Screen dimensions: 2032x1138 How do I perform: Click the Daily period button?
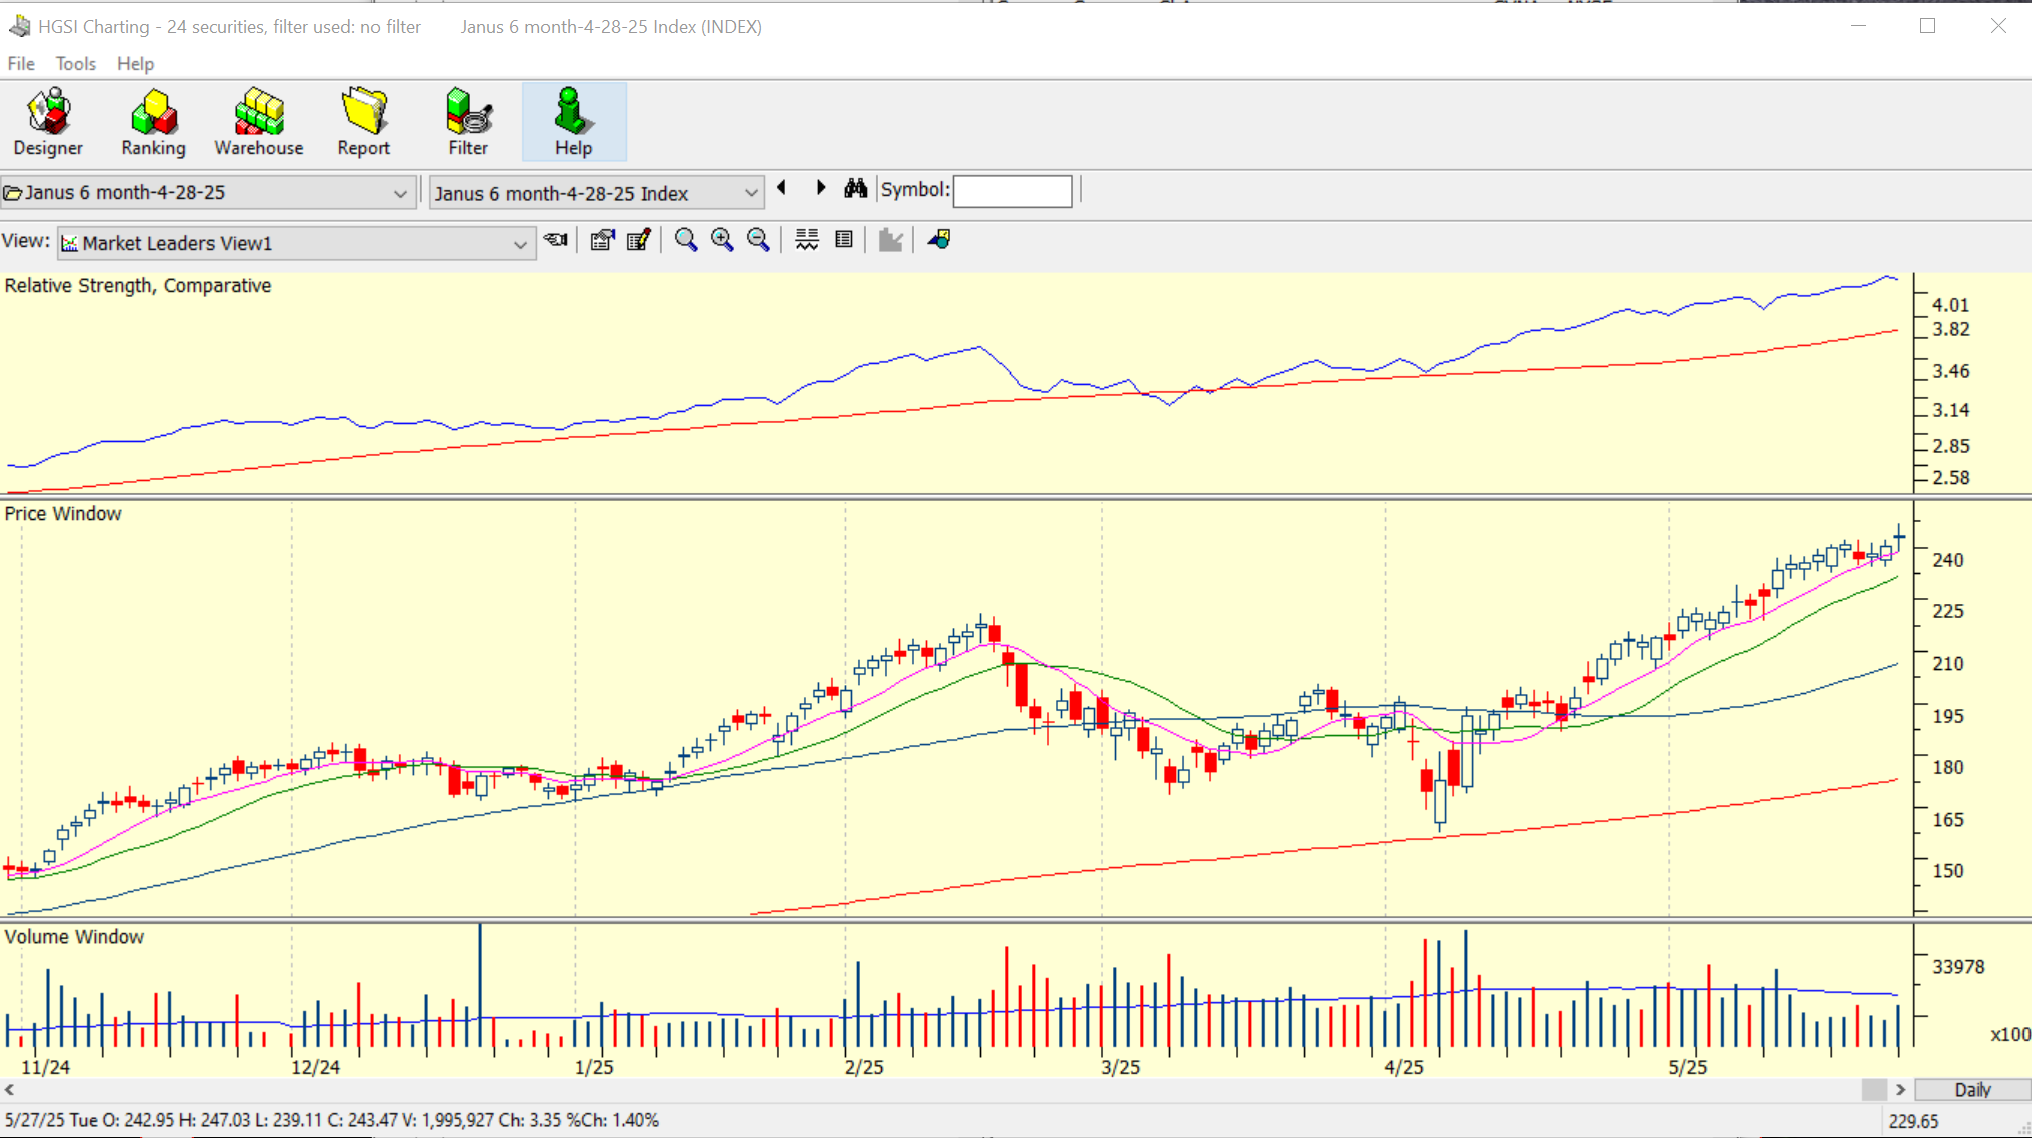coord(1972,1090)
